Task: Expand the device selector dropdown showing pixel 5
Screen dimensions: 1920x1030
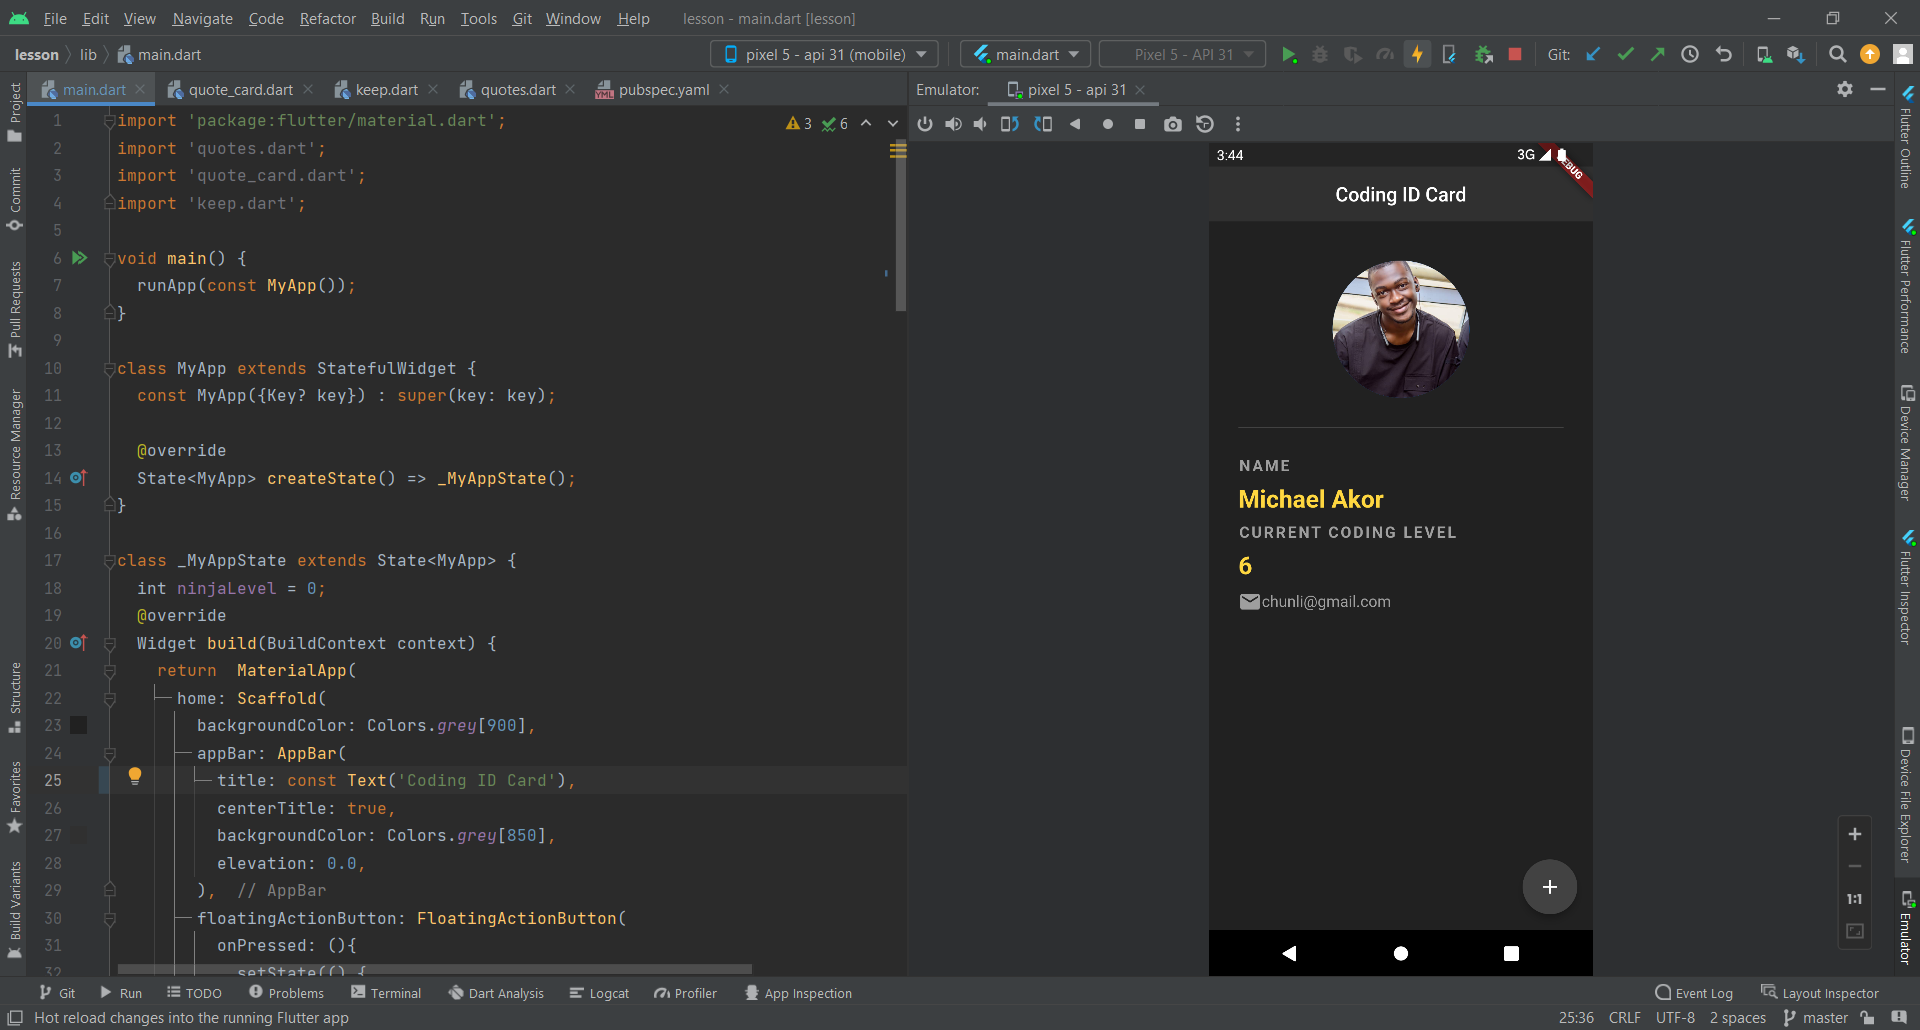Action: click(x=823, y=54)
